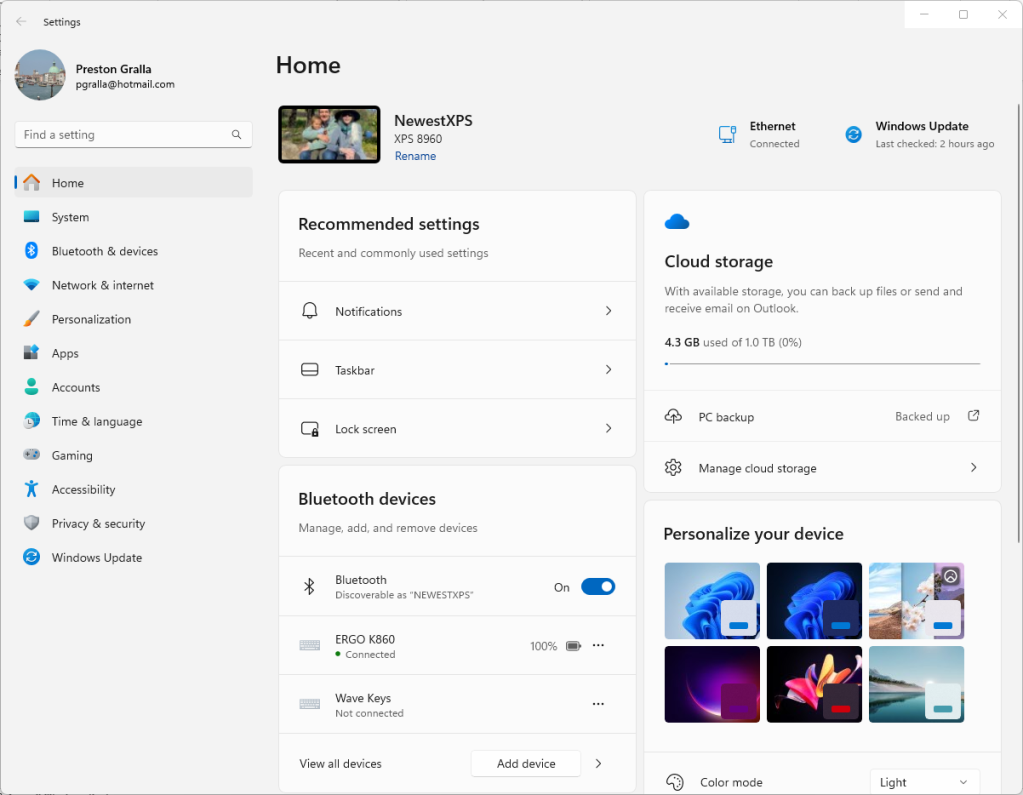Click the Windows Update icon in sidebar
This screenshot has height=795, width=1023.
coord(31,557)
